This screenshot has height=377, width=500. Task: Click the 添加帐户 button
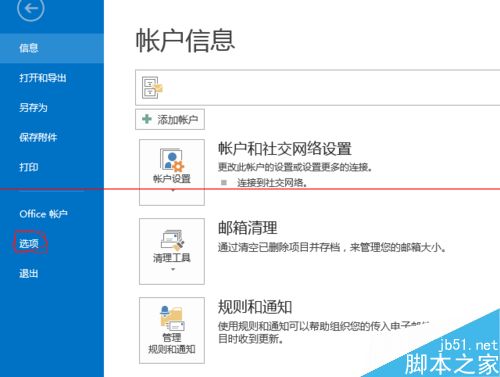coord(170,119)
